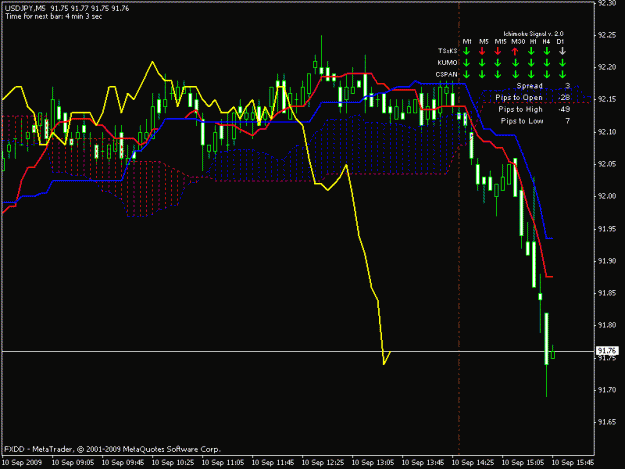Click the TSxKS row label

click(x=447, y=51)
